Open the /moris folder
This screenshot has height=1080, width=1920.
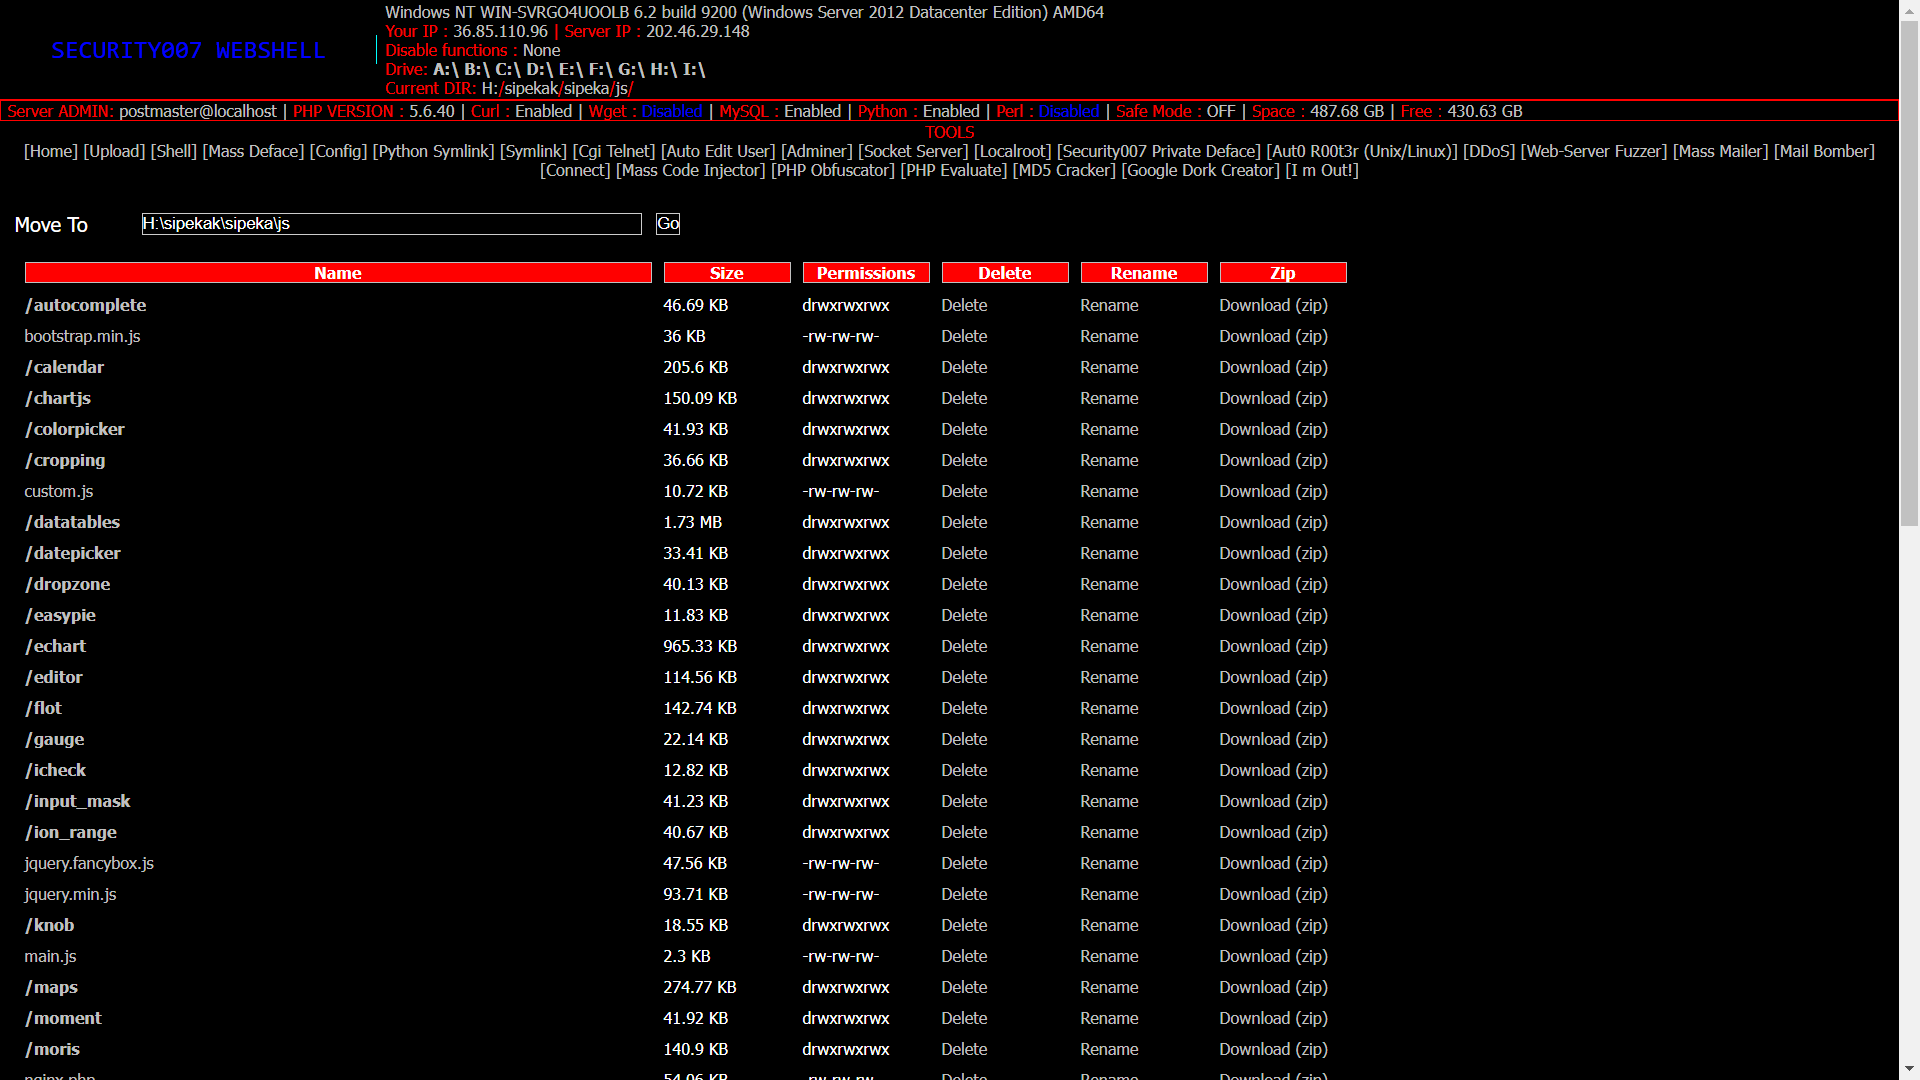click(52, 1049)
